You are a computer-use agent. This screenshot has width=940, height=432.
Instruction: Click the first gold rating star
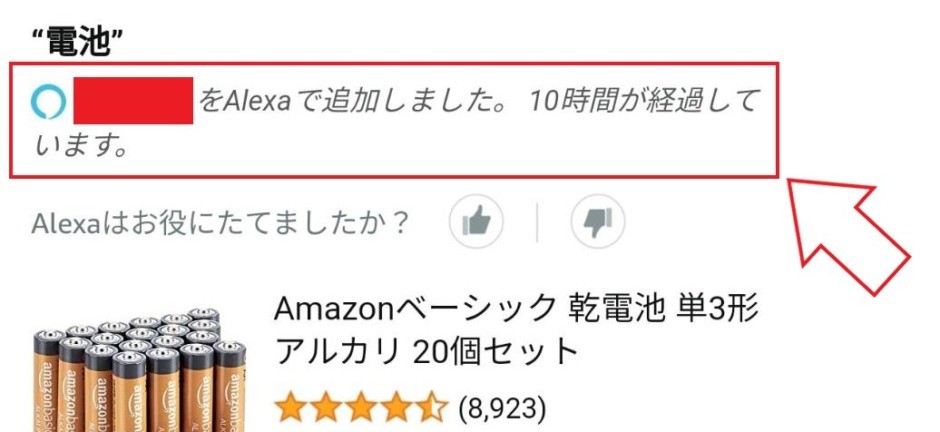pyautogui.click(x=291, y=407)
